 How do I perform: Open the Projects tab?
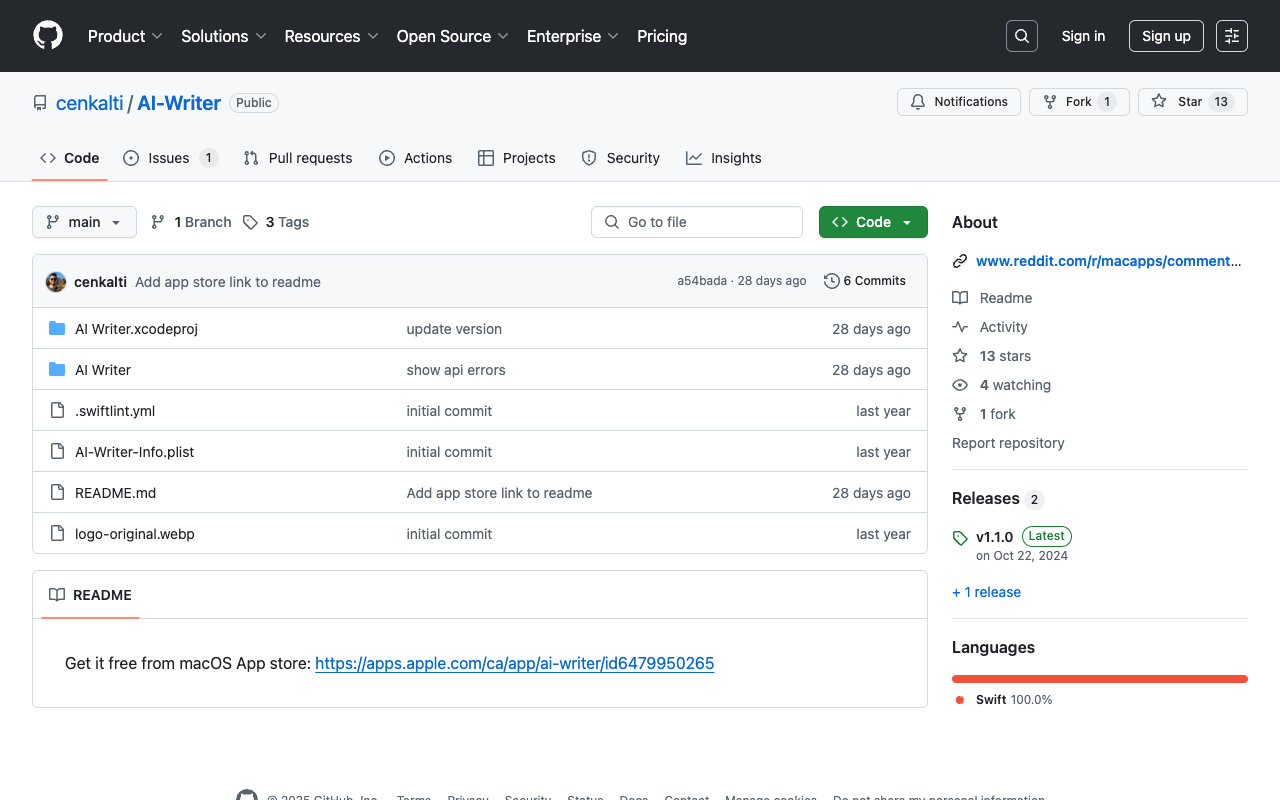click(x=517, y=158)
